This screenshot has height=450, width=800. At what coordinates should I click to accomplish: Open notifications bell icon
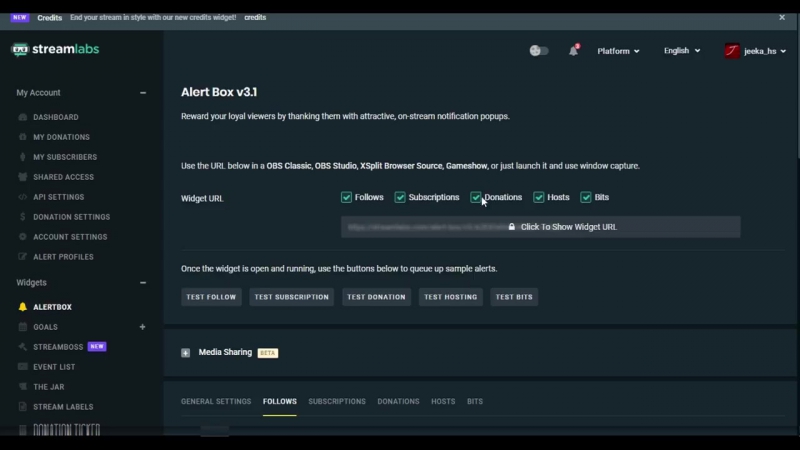point(573,51)
